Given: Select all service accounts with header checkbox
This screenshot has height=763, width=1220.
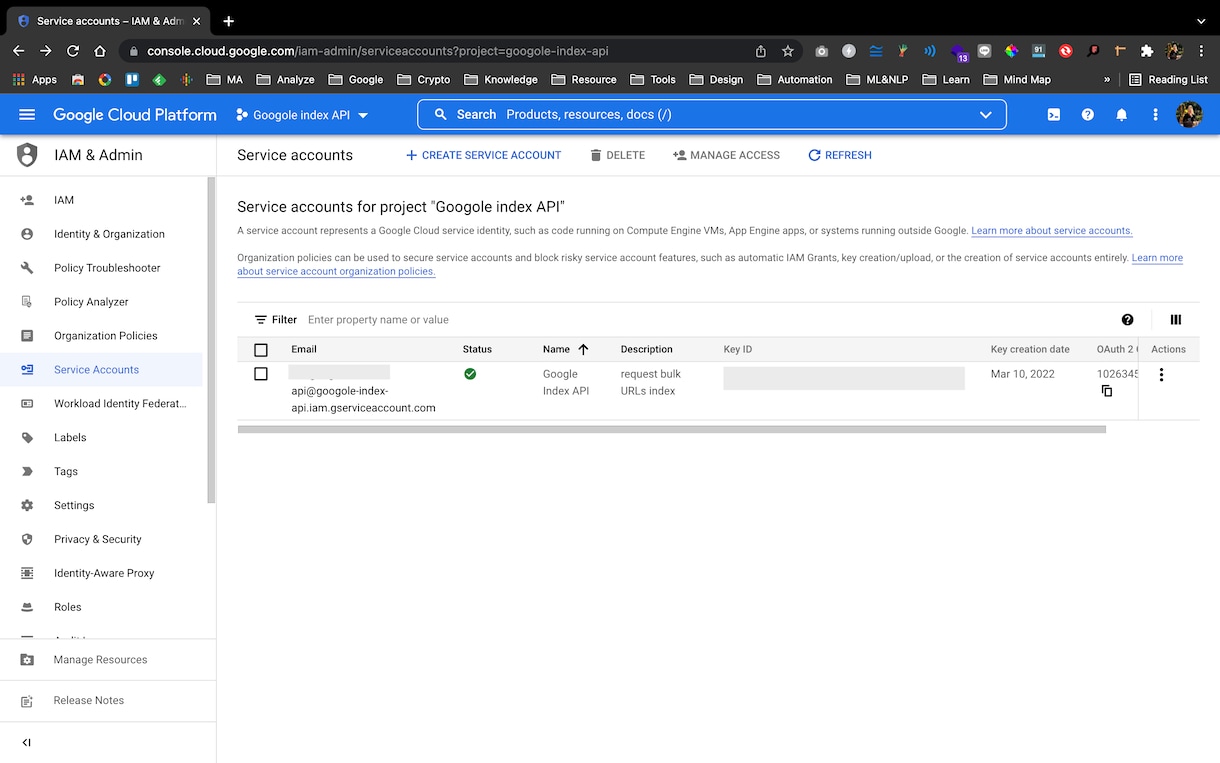Looking at the screenshot, I should click(x=261, y=350).
